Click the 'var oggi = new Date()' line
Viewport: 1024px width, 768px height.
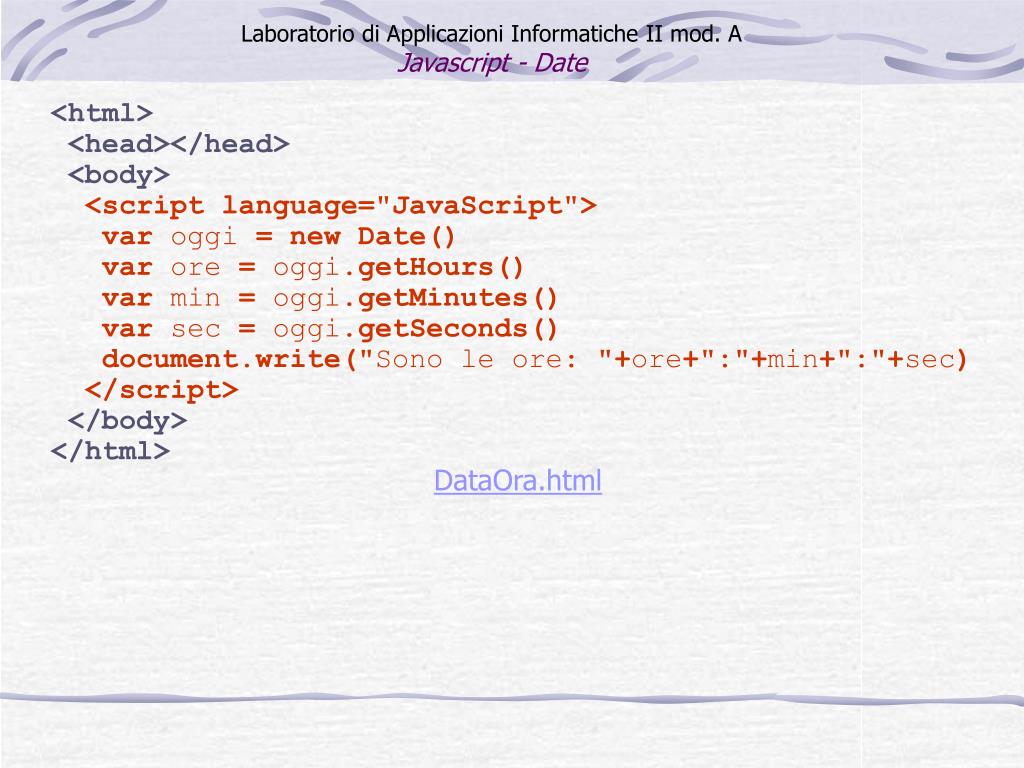(278, 236)
